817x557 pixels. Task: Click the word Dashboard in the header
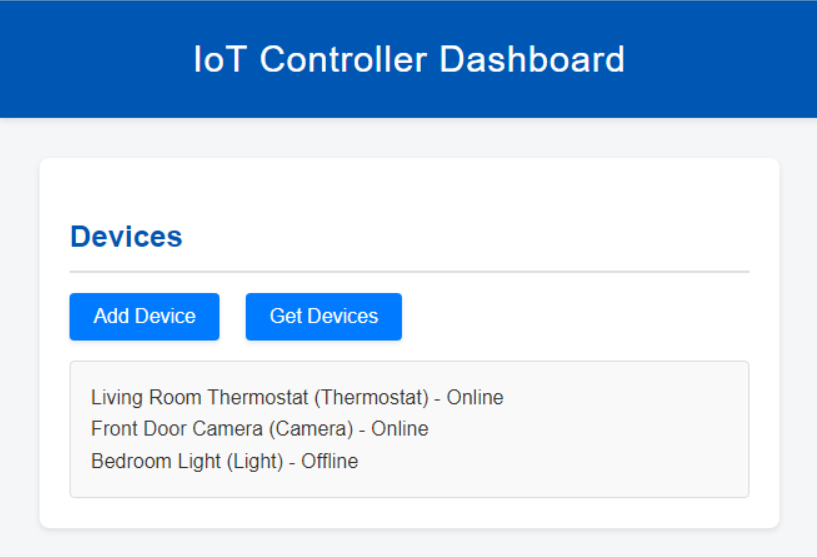tap(532, 59)
